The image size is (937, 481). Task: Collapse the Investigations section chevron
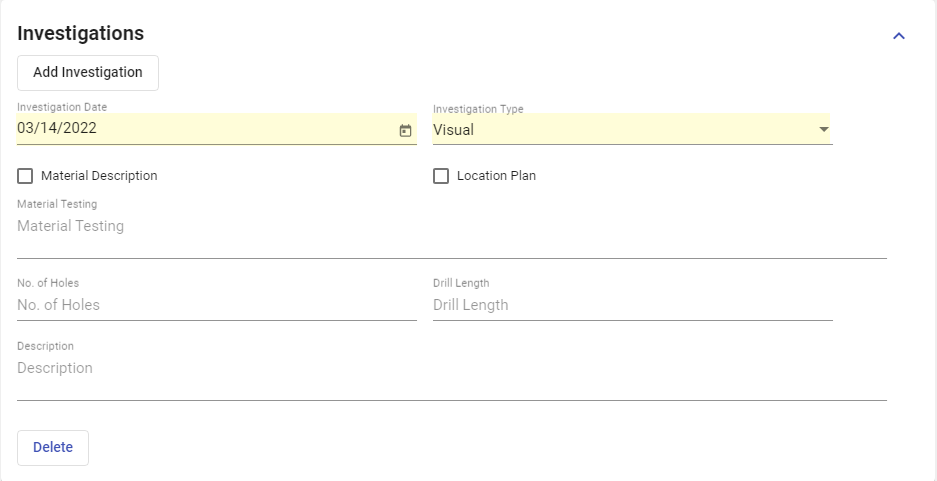898,36
